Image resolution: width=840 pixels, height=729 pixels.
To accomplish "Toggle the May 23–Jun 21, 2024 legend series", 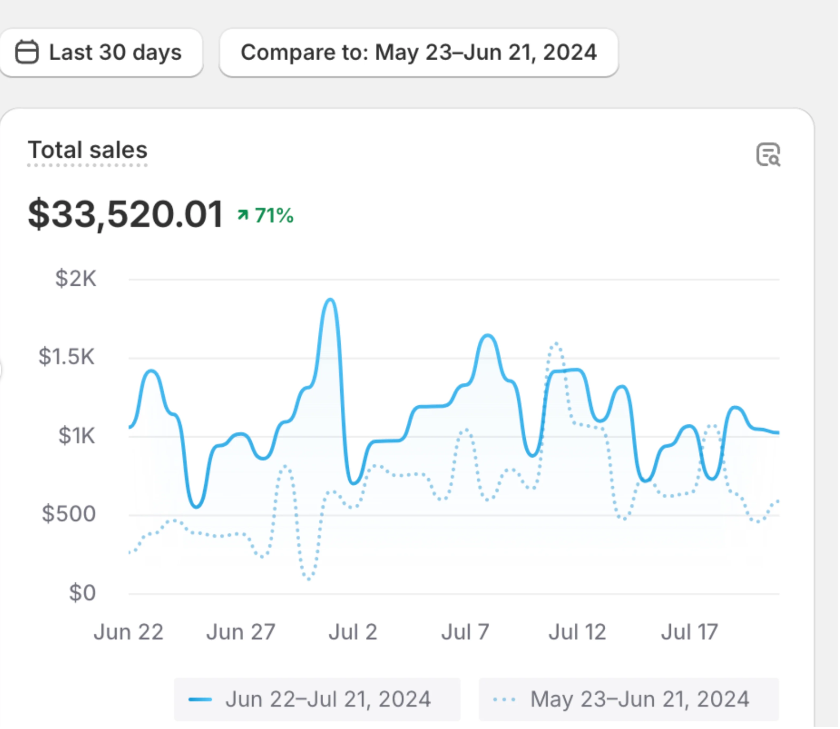I will [628, 699].
